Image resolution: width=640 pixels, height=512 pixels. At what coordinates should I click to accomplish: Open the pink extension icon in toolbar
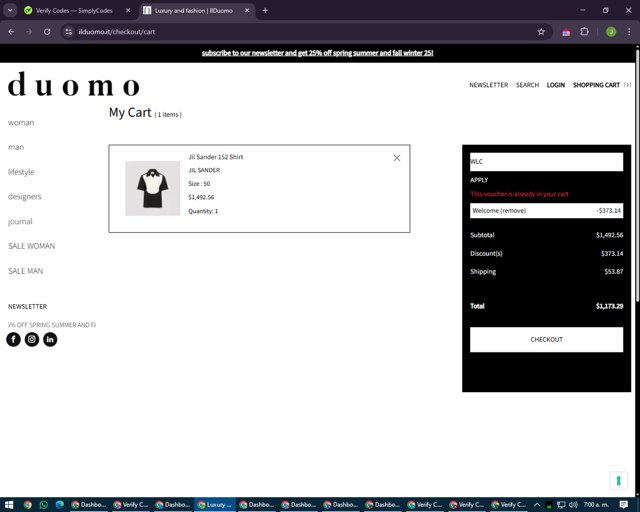click(x=566, y=32)
